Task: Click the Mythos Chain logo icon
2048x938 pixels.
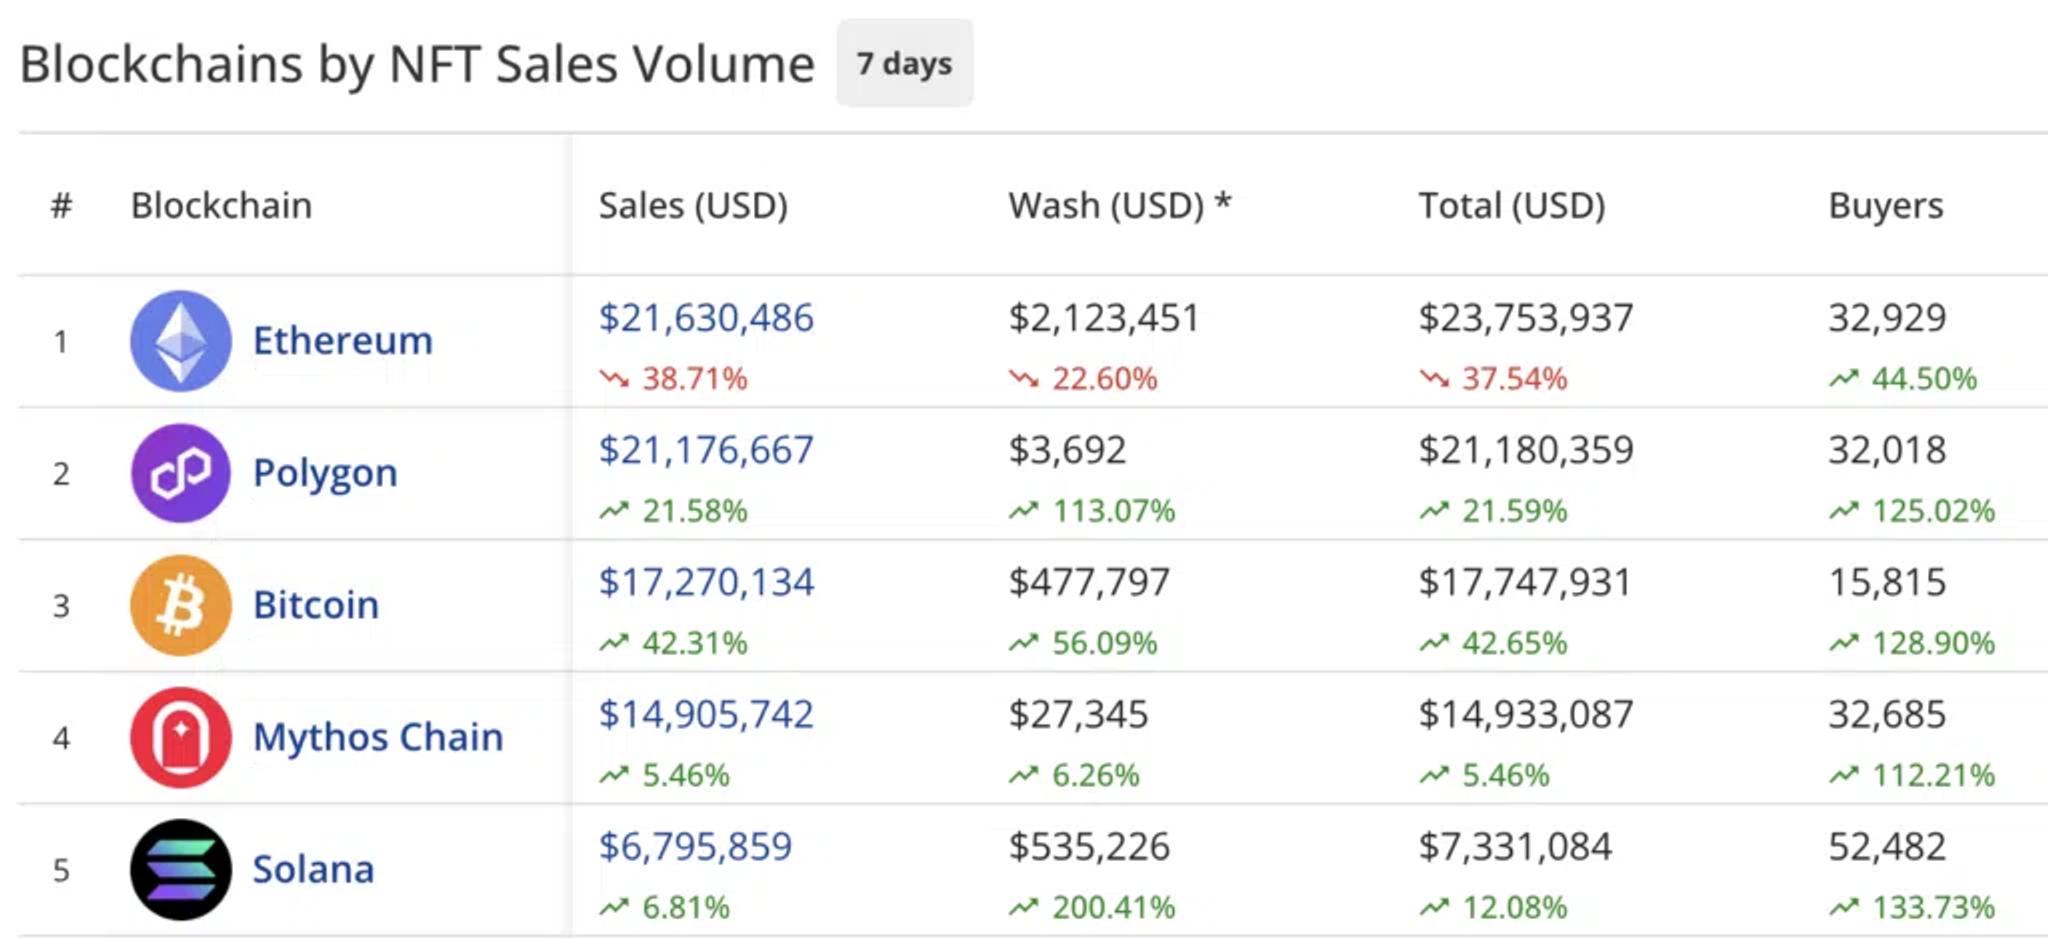Action: click(181, 737)
